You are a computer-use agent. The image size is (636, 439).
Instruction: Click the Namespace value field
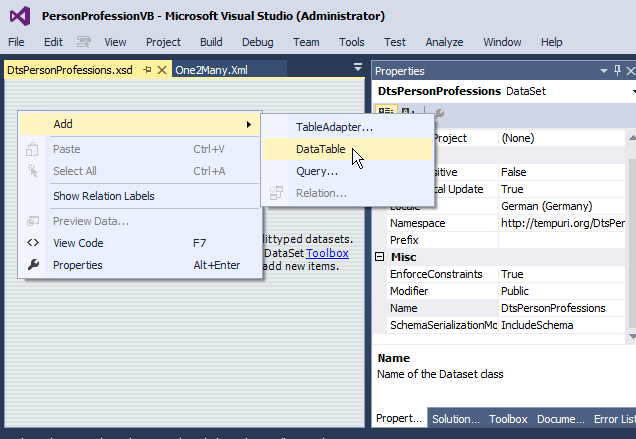[562, 223]
